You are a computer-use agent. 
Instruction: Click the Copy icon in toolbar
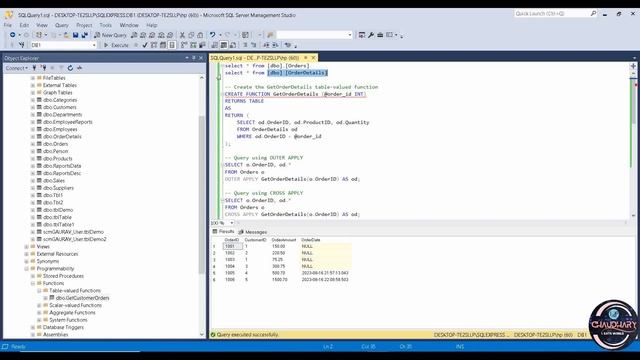[x=191, y=35]
